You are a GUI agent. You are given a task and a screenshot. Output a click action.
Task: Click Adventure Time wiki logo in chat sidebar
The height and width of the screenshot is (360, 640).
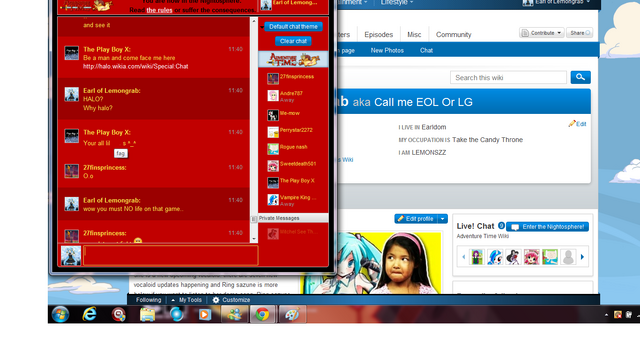(x=293, y=60)
